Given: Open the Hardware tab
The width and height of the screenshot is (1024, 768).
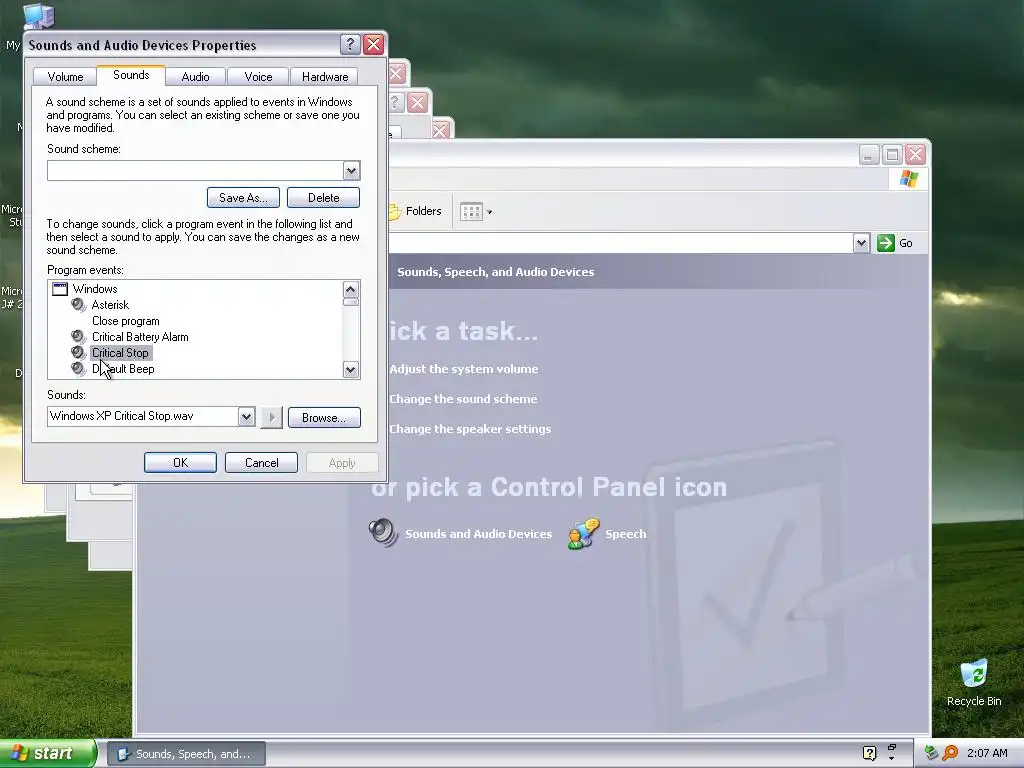Looking at the screenshot, I should [x=325, y=77].
